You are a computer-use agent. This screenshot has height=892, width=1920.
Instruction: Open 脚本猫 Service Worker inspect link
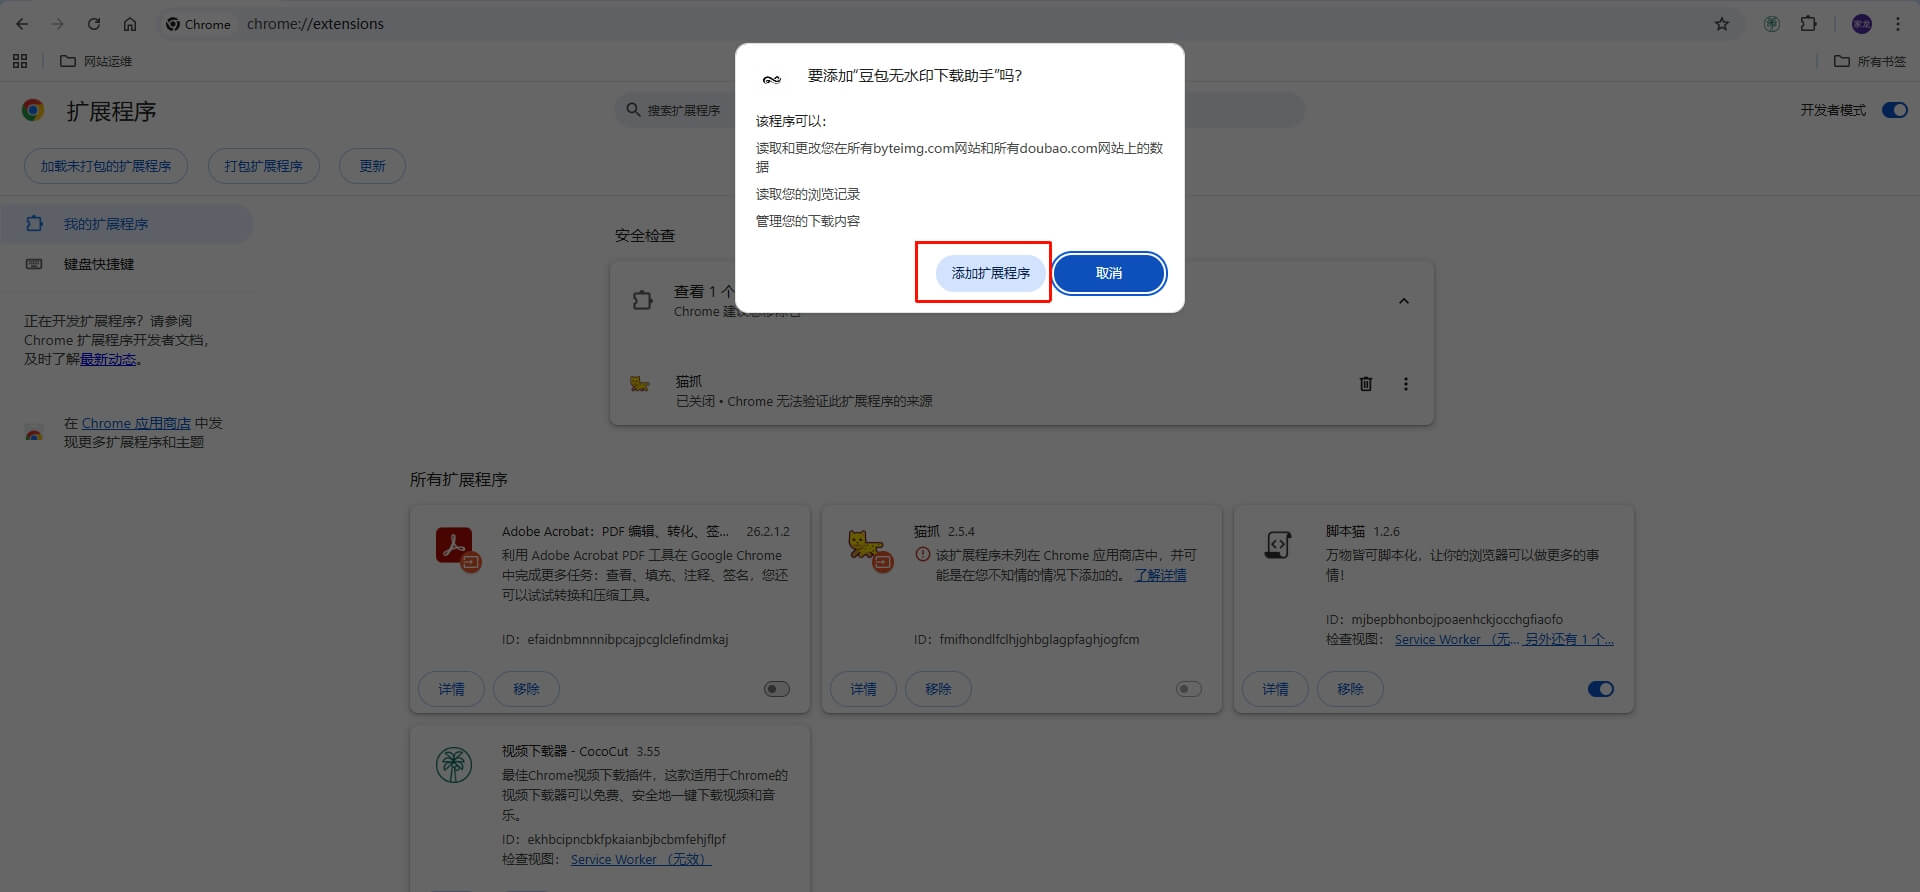coord(1457,639)
